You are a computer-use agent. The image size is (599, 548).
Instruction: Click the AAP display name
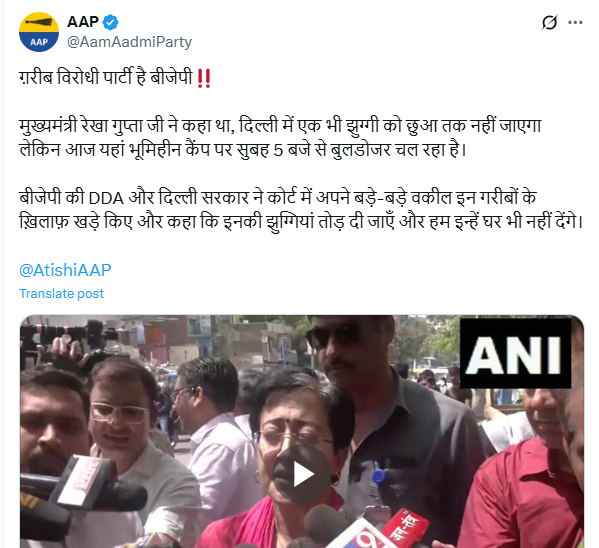tap(83, 22)
